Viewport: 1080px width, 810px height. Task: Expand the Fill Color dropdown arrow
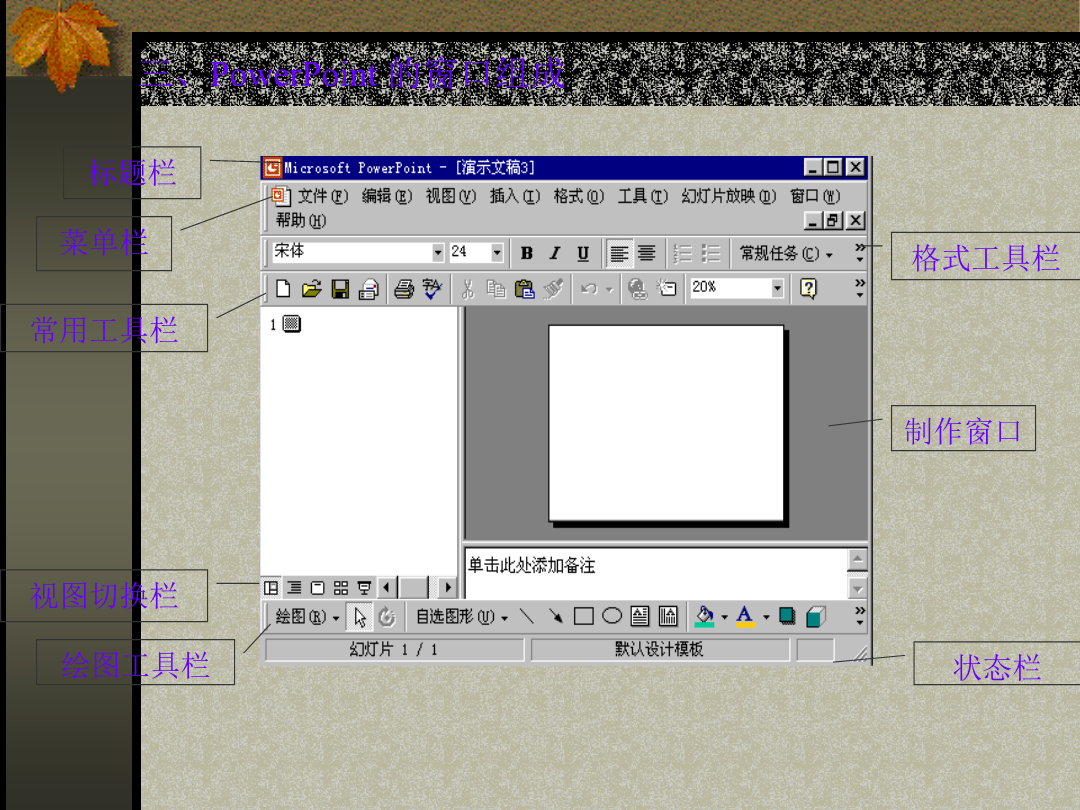(x=724, y=616)
